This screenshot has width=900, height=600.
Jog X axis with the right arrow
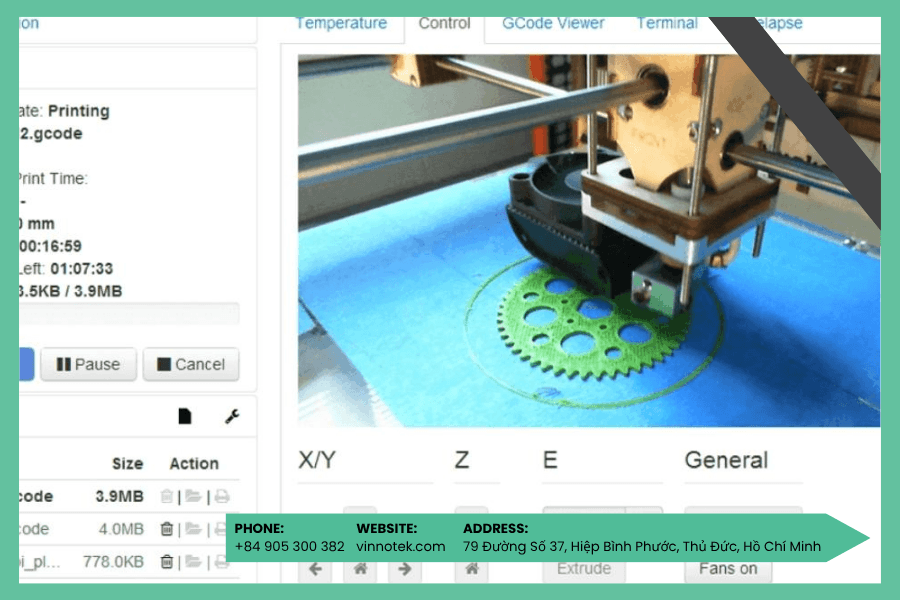(x=405, y=569)
